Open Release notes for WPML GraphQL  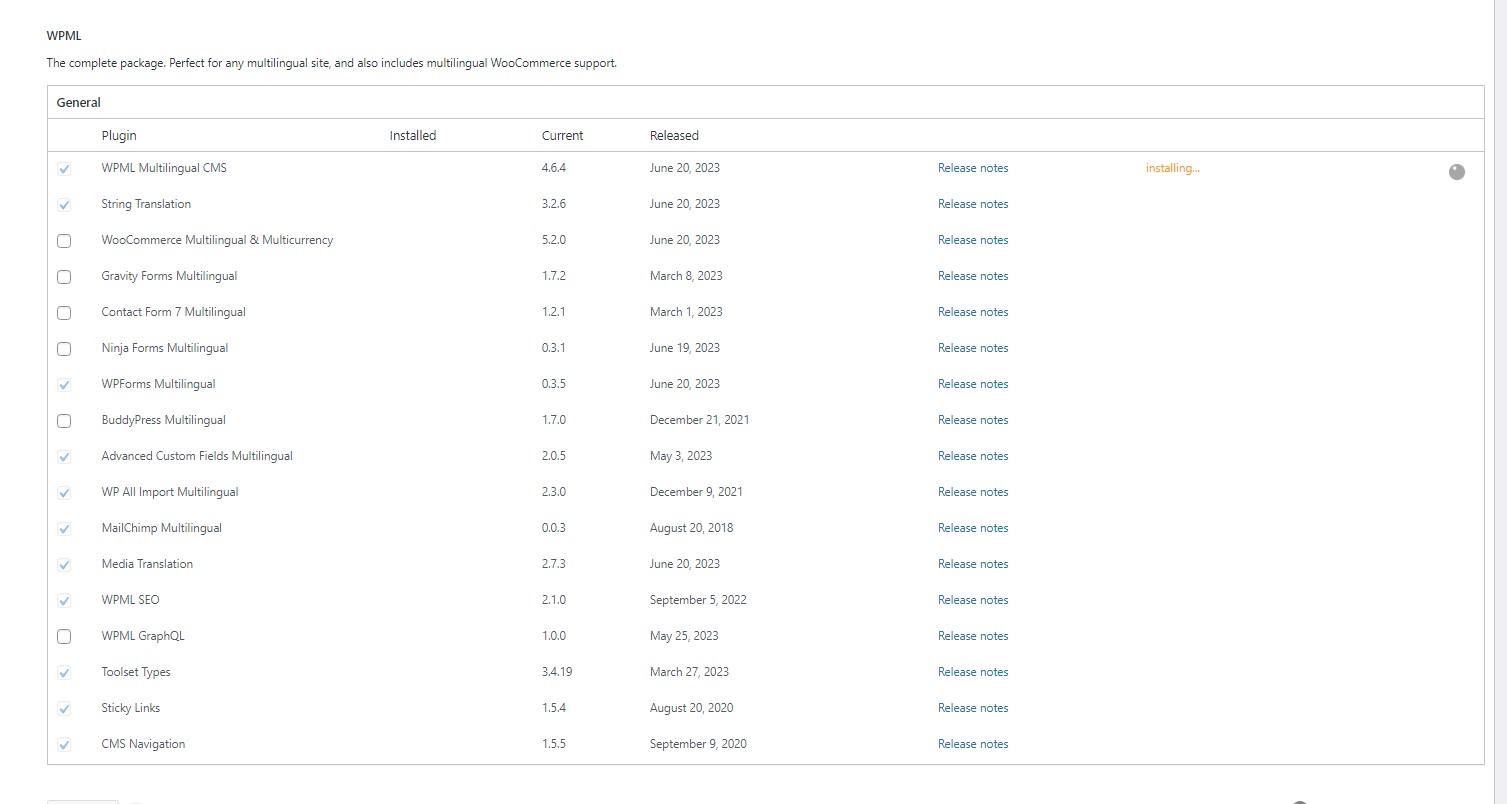973,636
